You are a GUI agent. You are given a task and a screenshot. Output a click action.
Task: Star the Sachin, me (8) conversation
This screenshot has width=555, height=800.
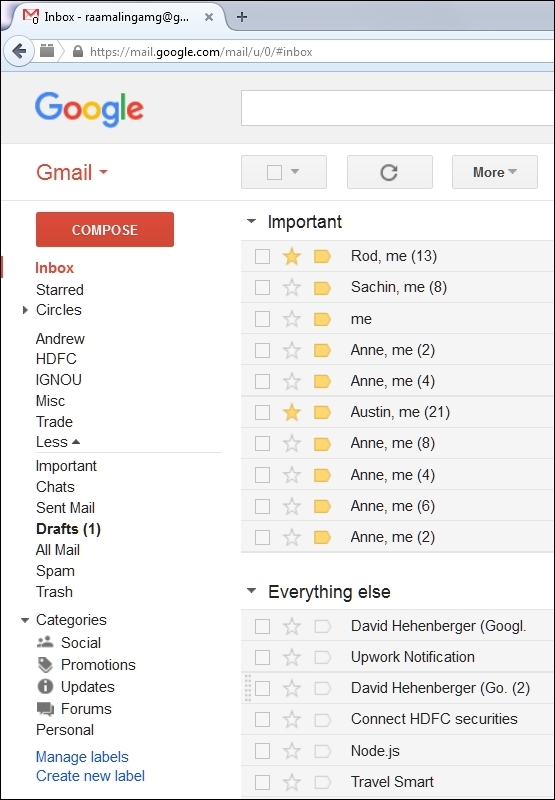pyautogui.click(x=291, y=288)
